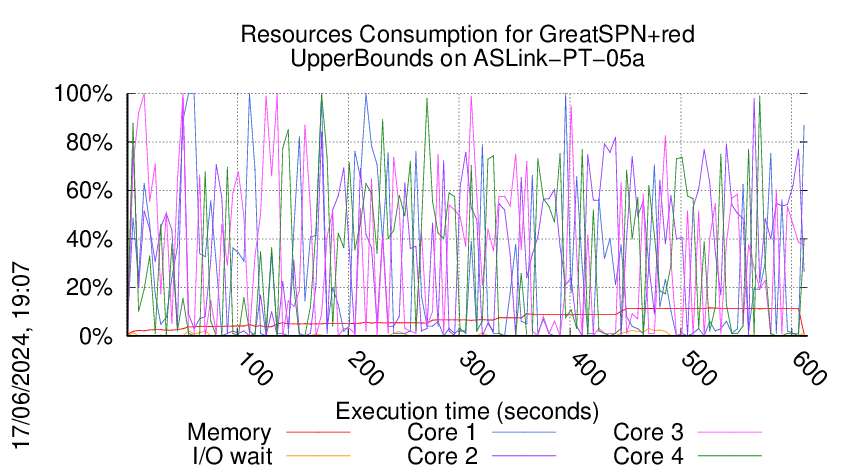850x475 pixels.
Task: Click the red Memory legend line
Action: (318, 433)
